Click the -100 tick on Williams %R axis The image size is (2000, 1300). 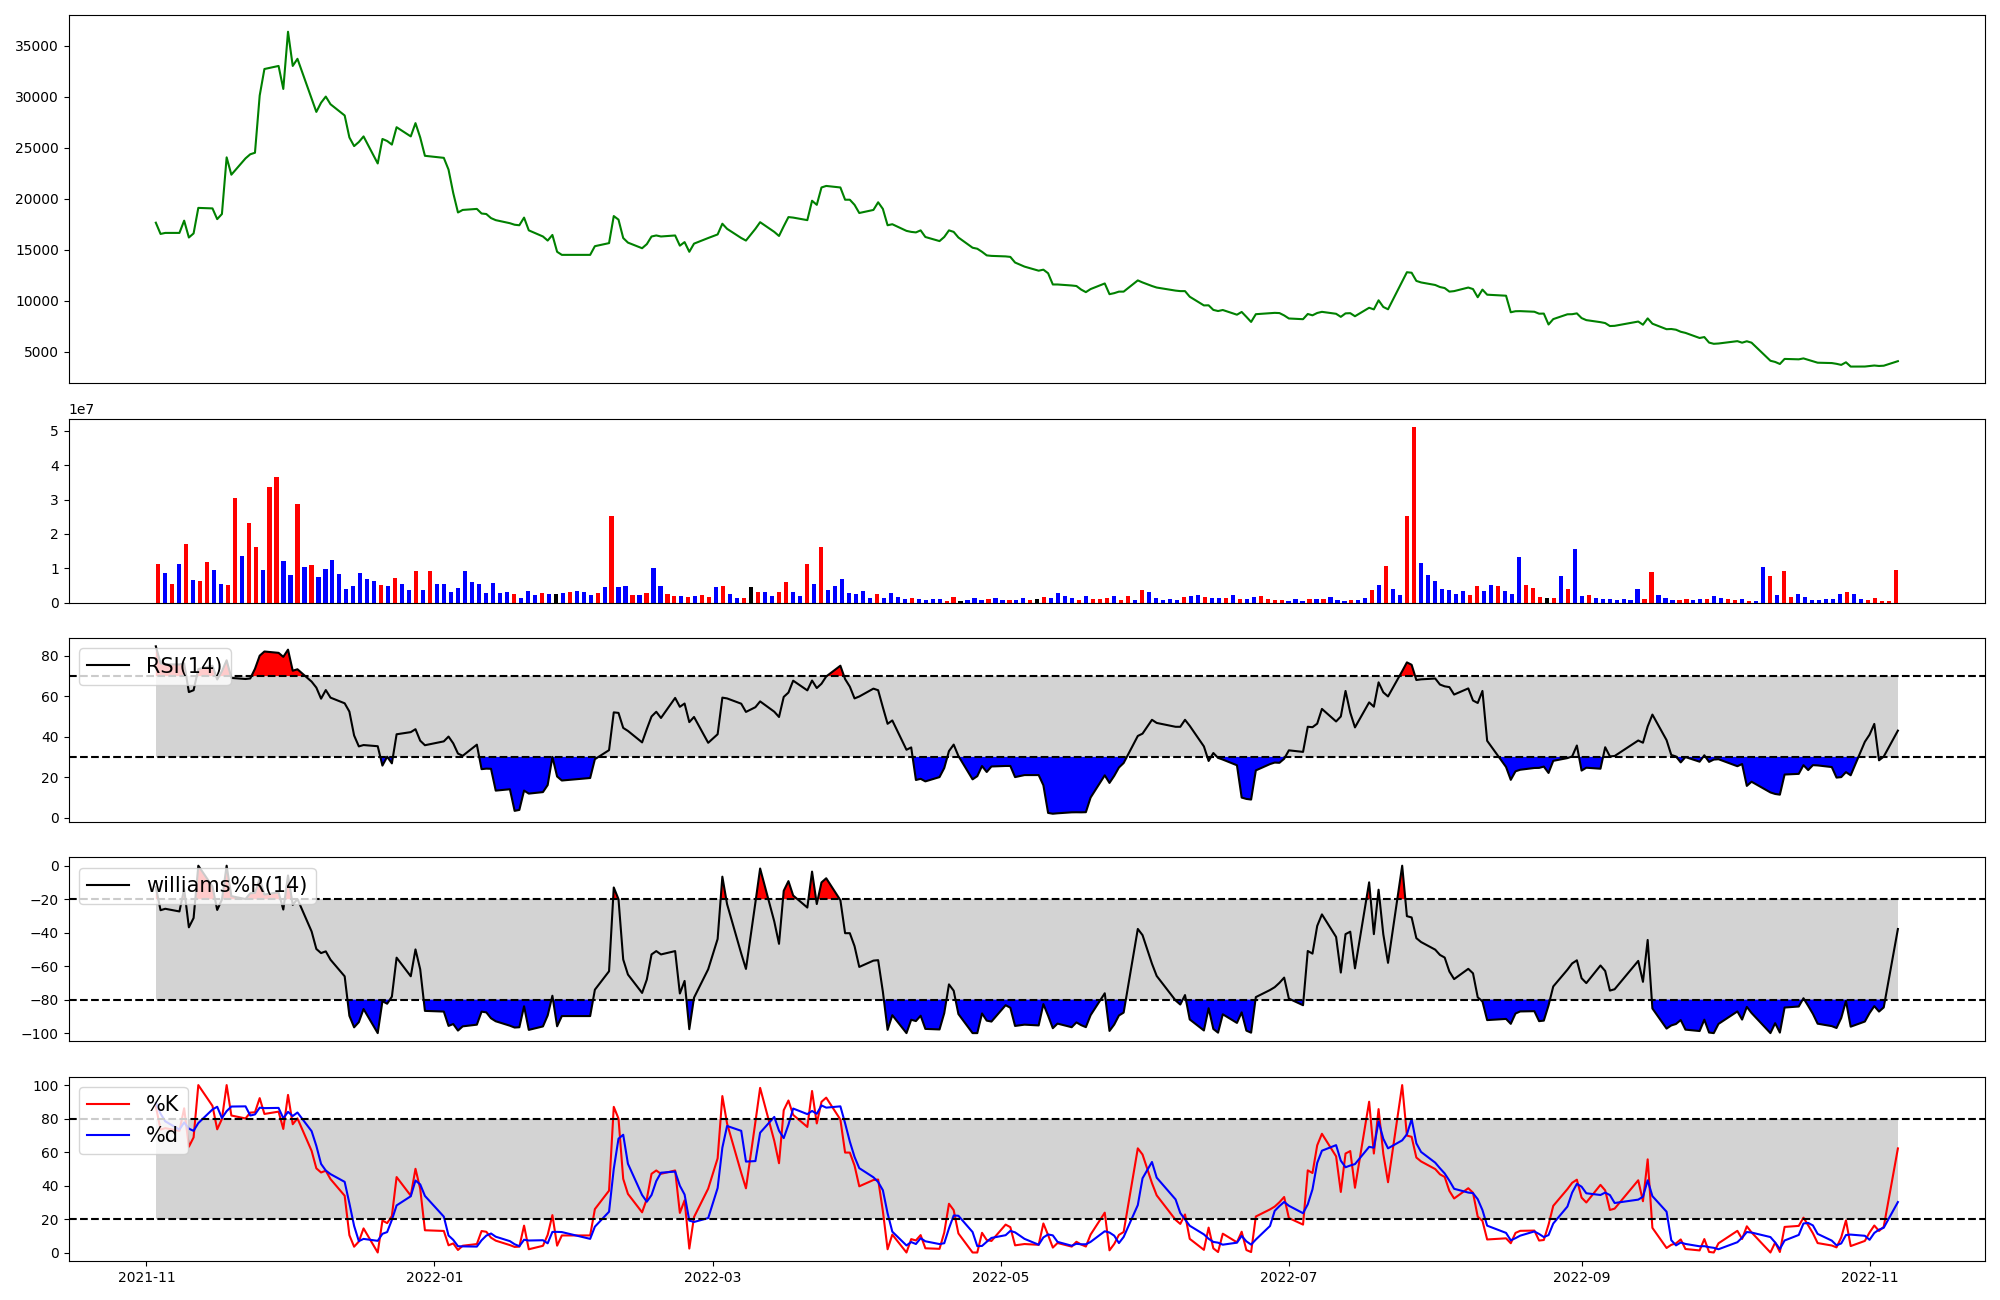point(41,1033)
